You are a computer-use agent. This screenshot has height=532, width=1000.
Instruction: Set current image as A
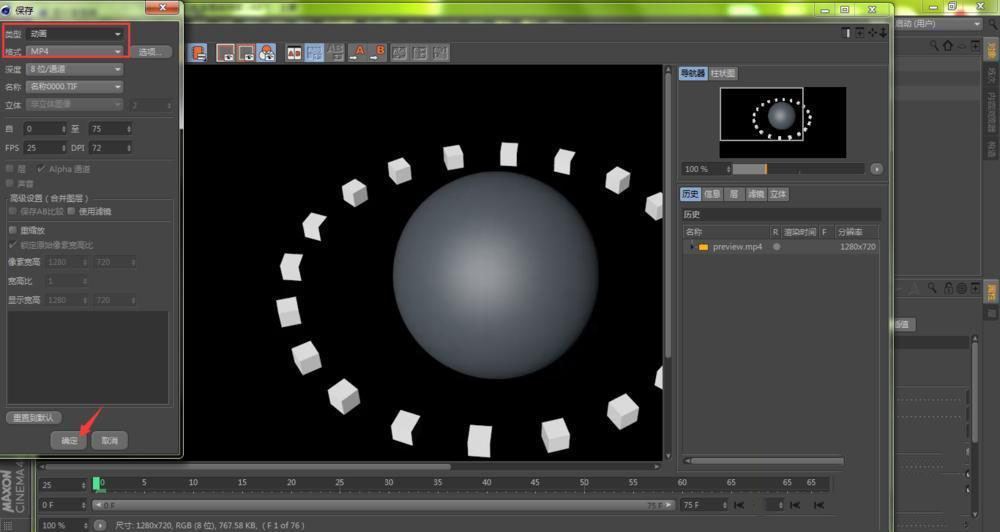pyautogui.click(x=357, y=52)
